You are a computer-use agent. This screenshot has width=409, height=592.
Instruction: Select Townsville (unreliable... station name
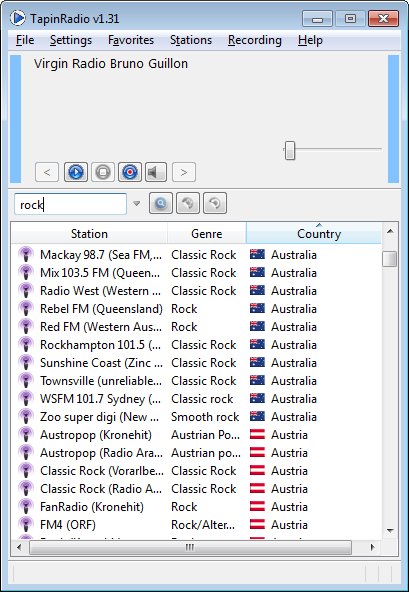(x=101, y=381)
